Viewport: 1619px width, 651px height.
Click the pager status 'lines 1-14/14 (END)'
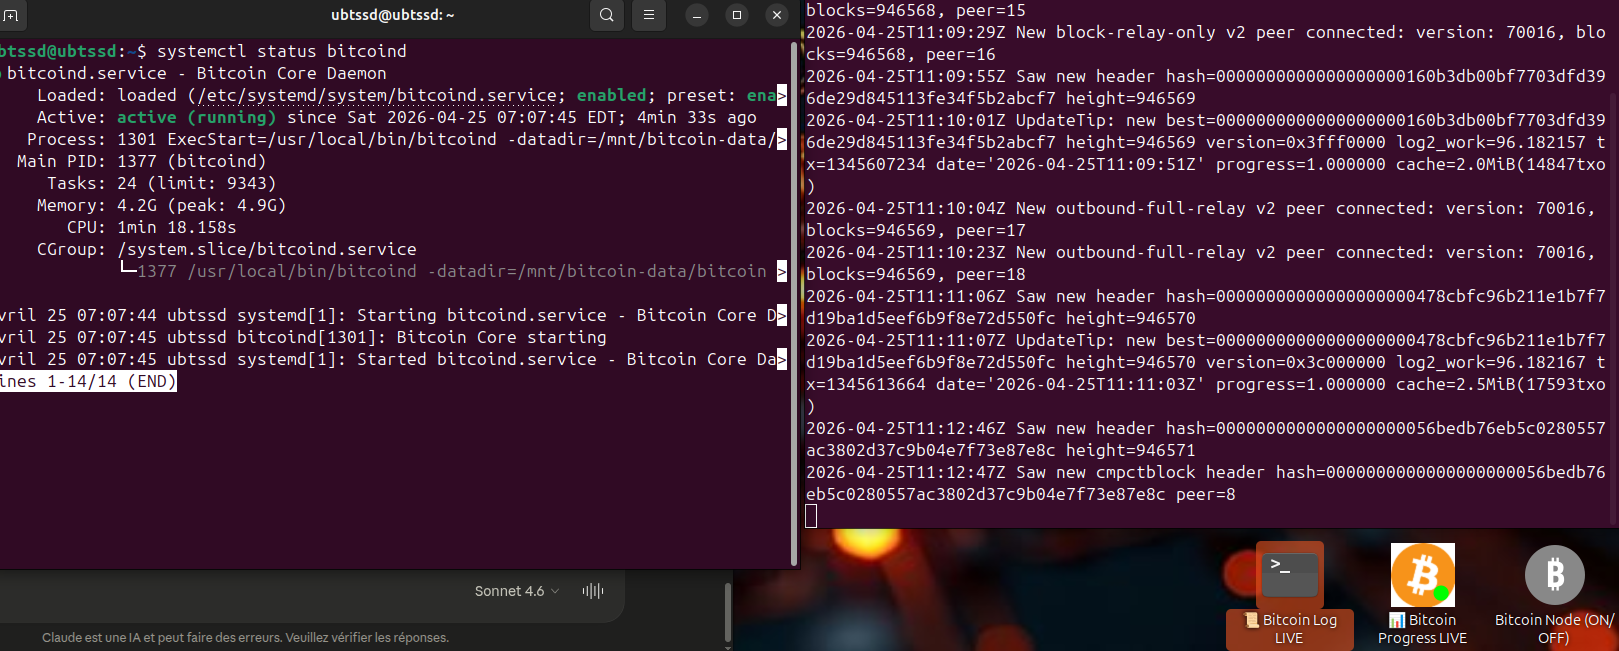tap(88, 382)
